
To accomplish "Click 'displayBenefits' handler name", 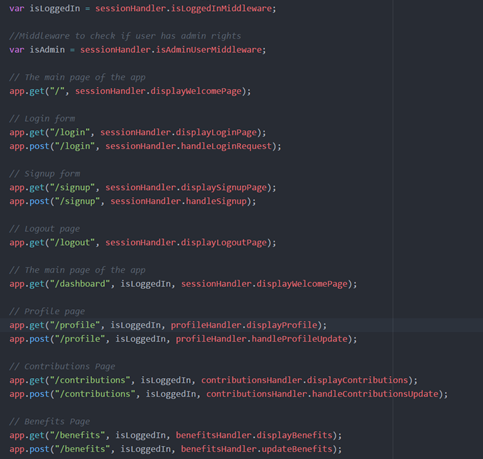I will (295, 435).
